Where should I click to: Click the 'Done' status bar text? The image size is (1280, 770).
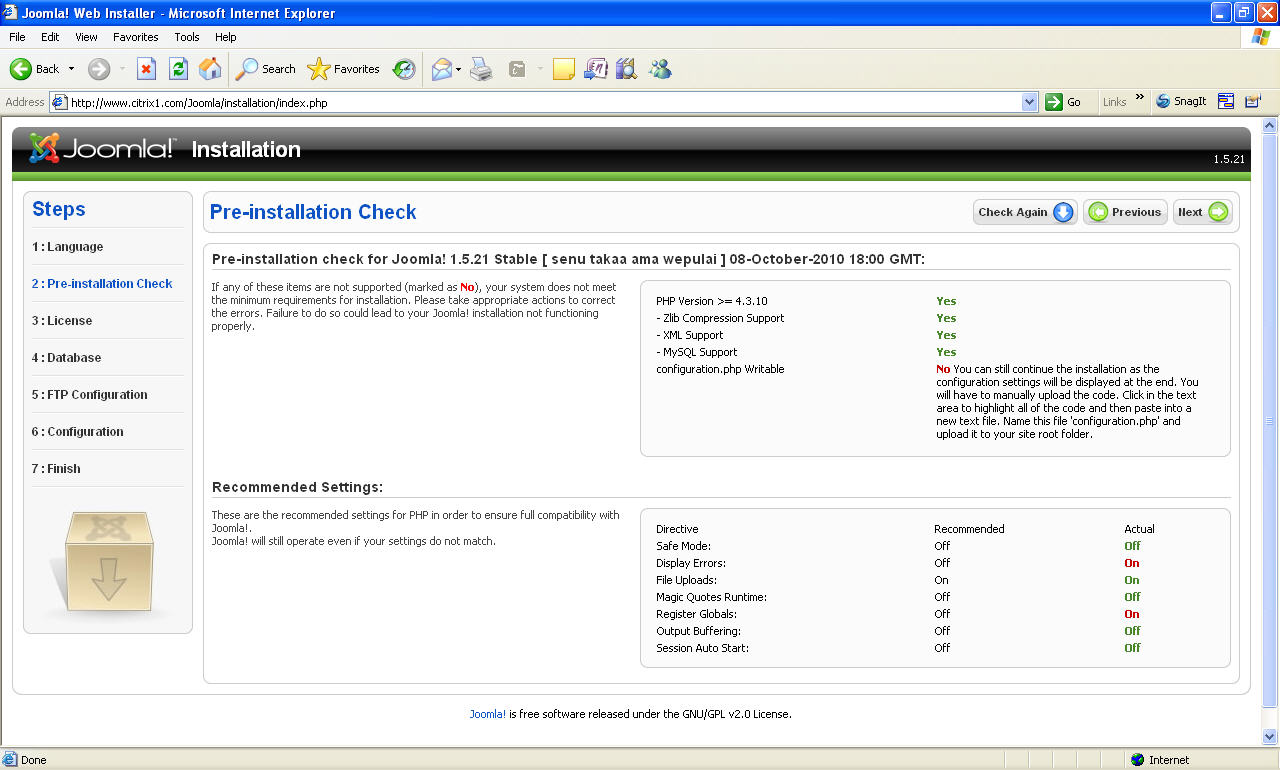pyautogui.click(x=34, y=760)
